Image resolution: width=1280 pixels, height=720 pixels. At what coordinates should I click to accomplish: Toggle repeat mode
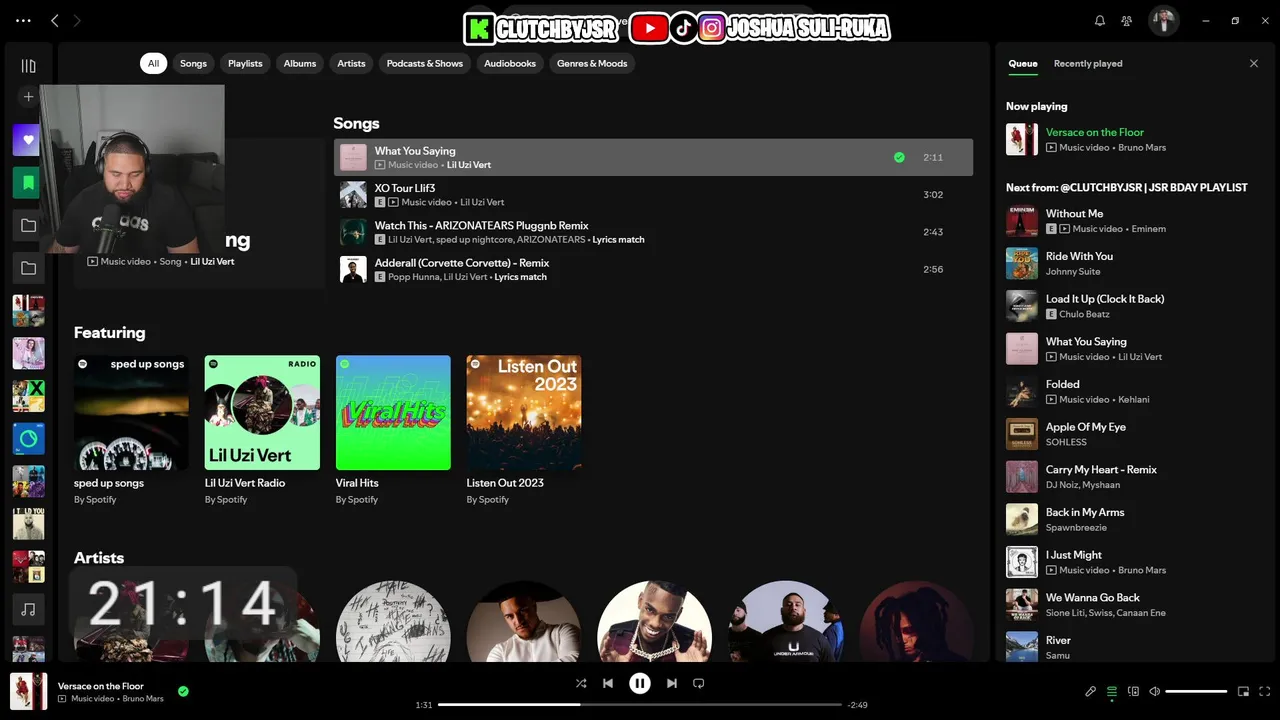[699, 683]
